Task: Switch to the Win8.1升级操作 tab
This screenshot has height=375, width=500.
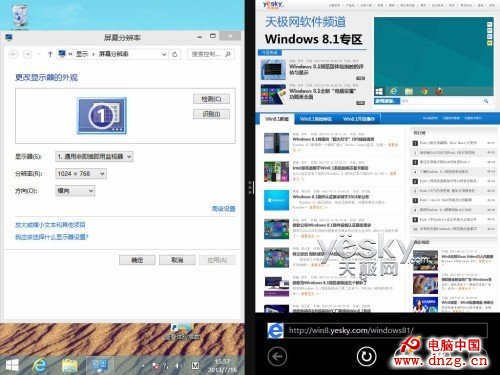Action: (x=359, y=119)
